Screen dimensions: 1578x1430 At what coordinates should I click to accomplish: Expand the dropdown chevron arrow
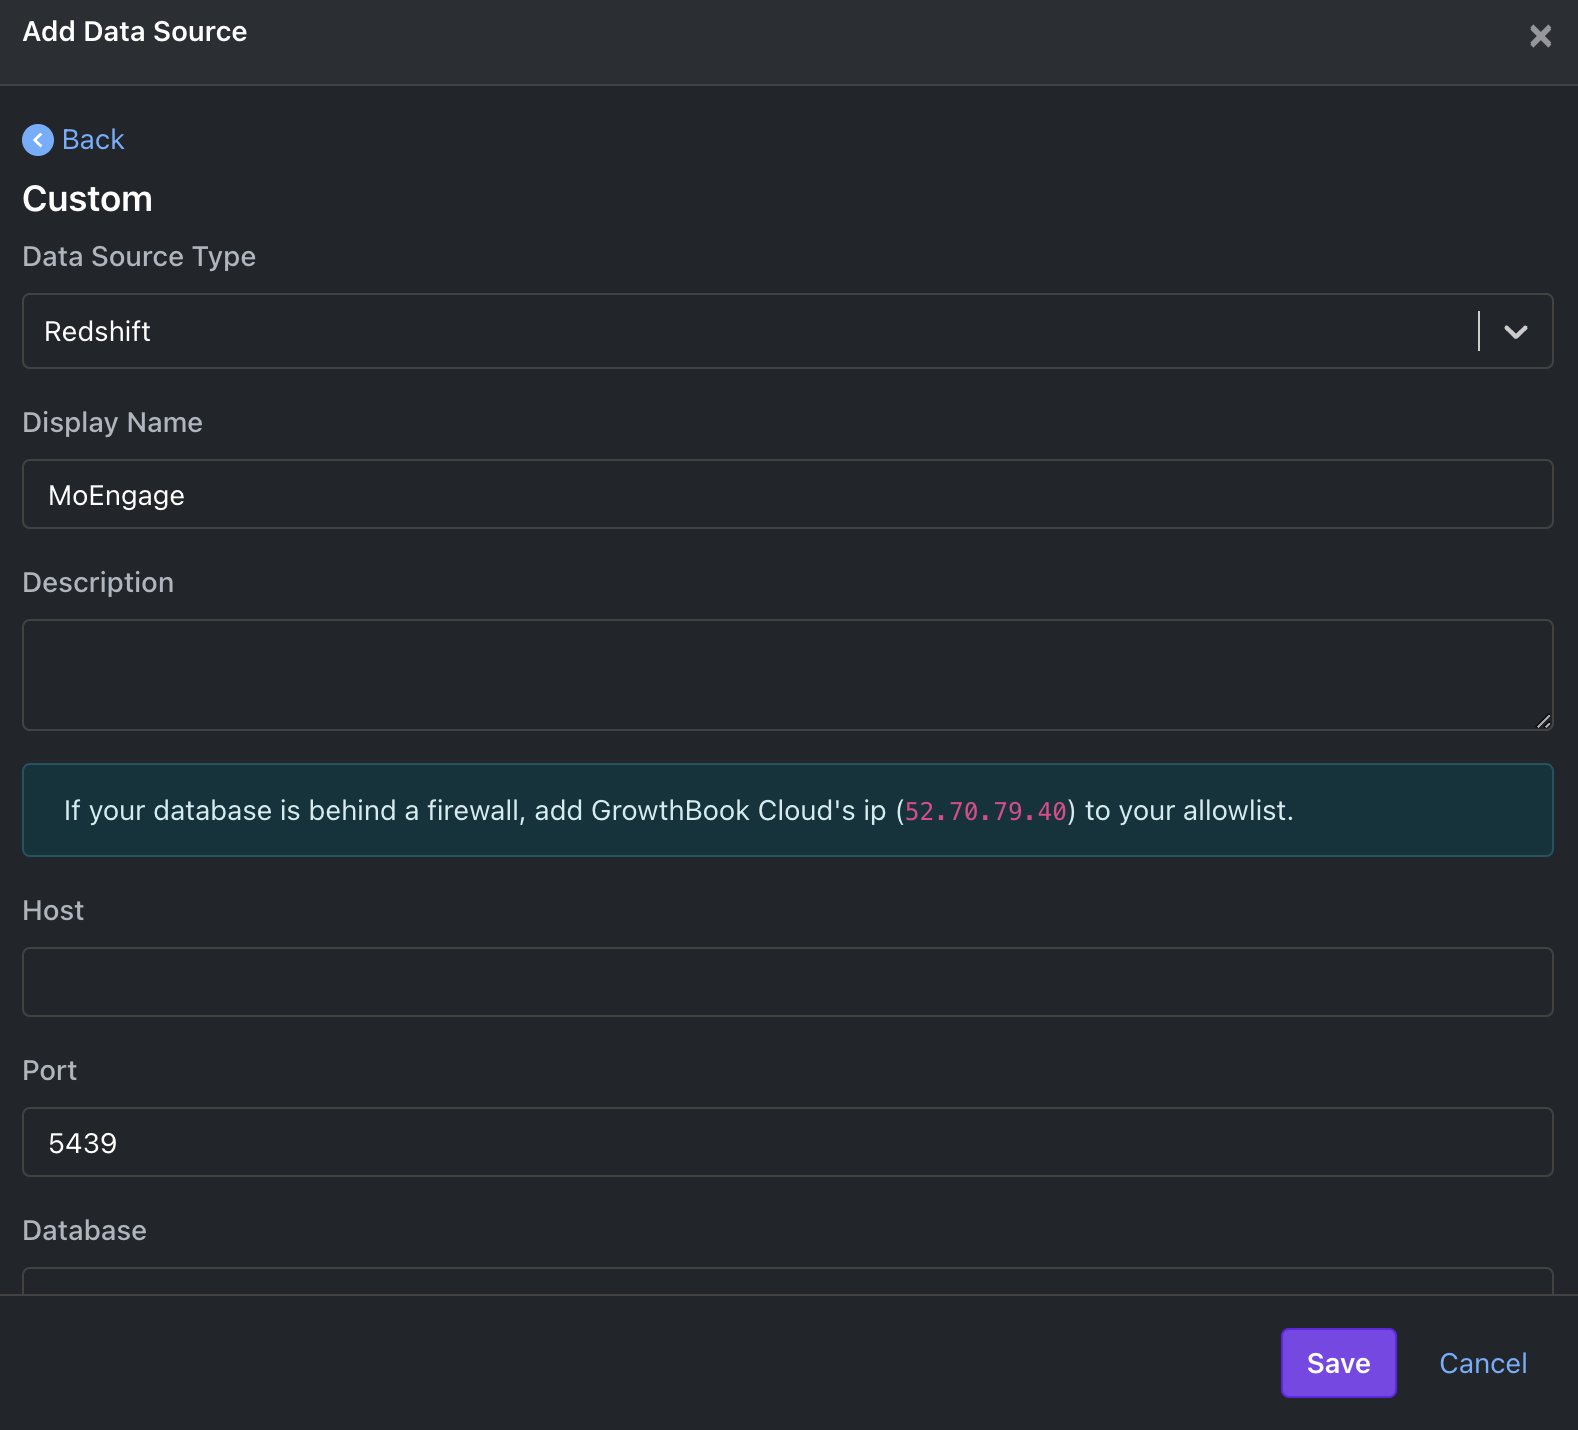pos(1516,331)
